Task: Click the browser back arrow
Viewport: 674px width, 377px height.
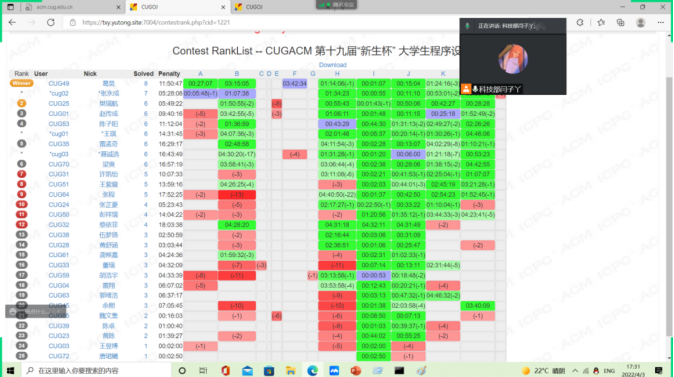Action: [12, 22]
